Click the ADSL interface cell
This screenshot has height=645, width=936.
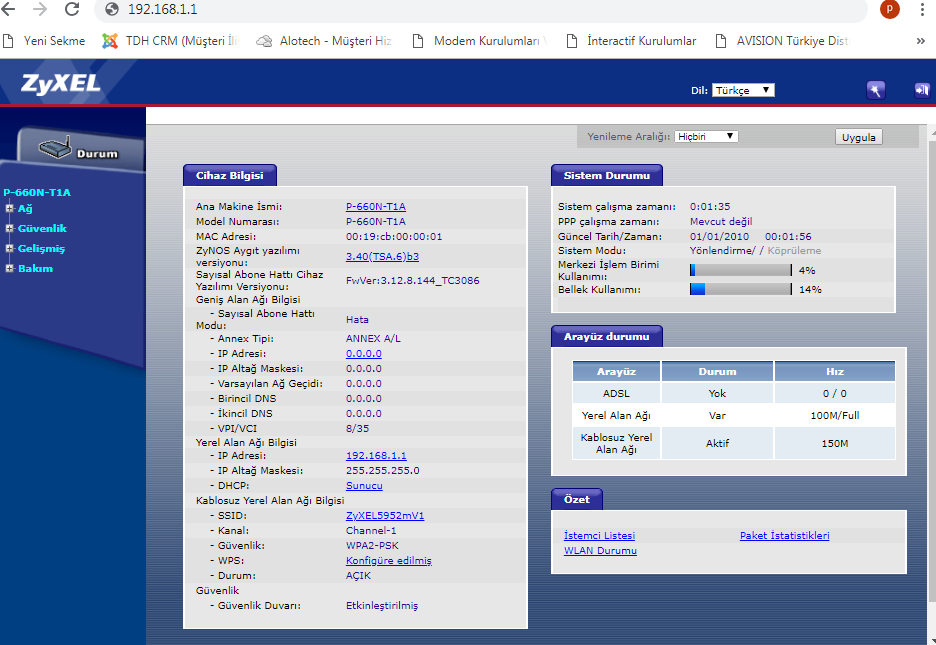pos(616,394)
